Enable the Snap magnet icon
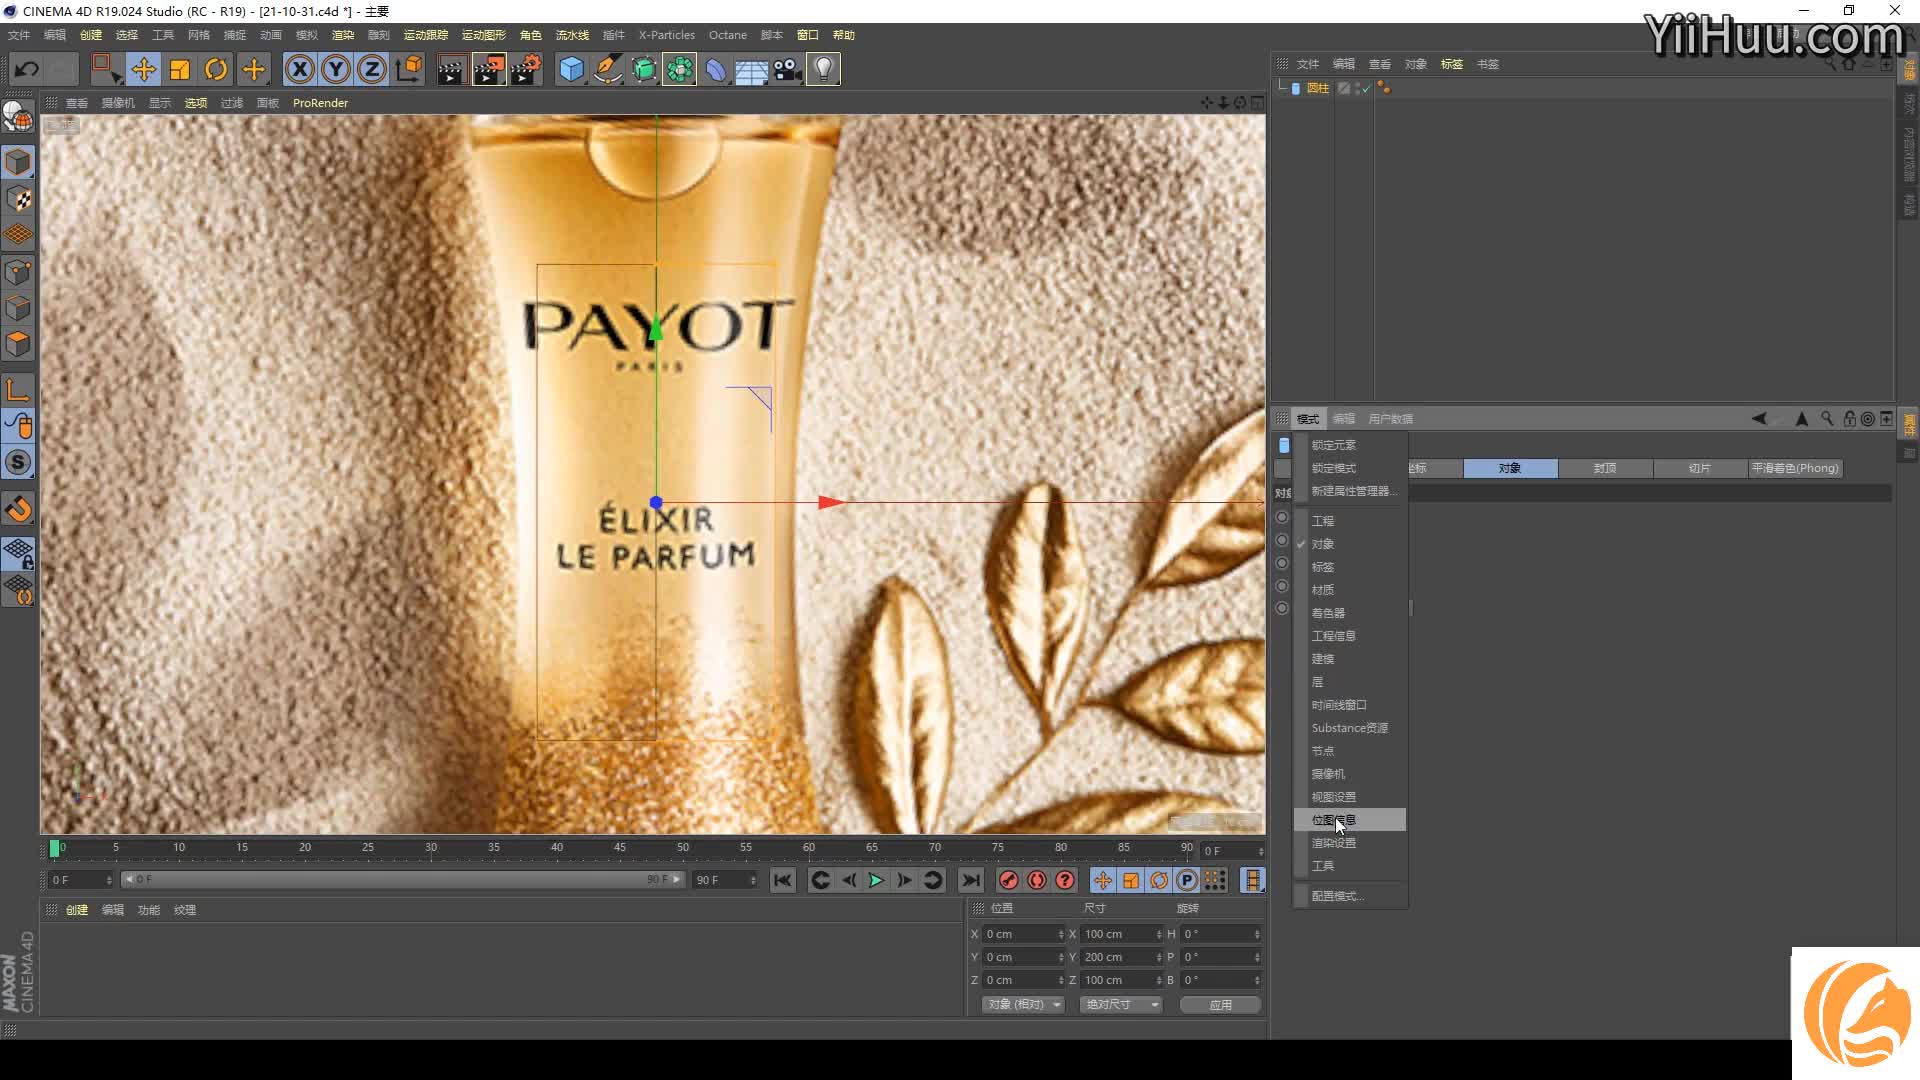This screenshot has width=1920, height=1080. [18, 509]
